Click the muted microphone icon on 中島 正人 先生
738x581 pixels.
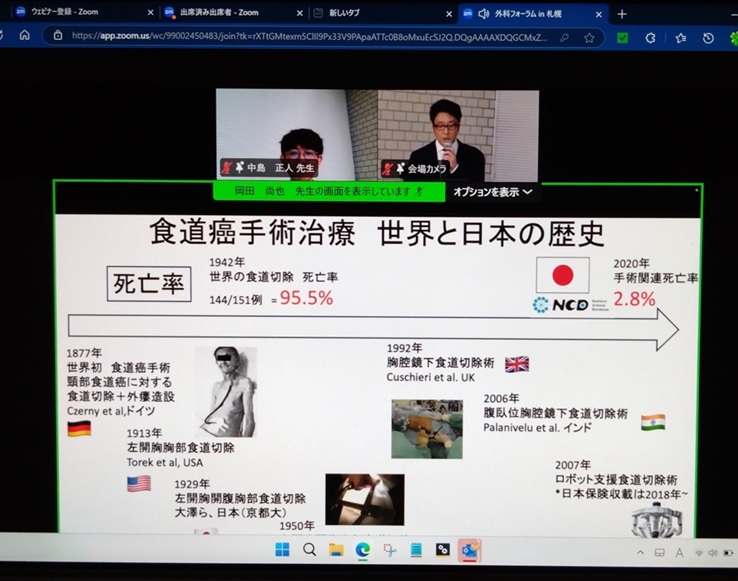227,168
